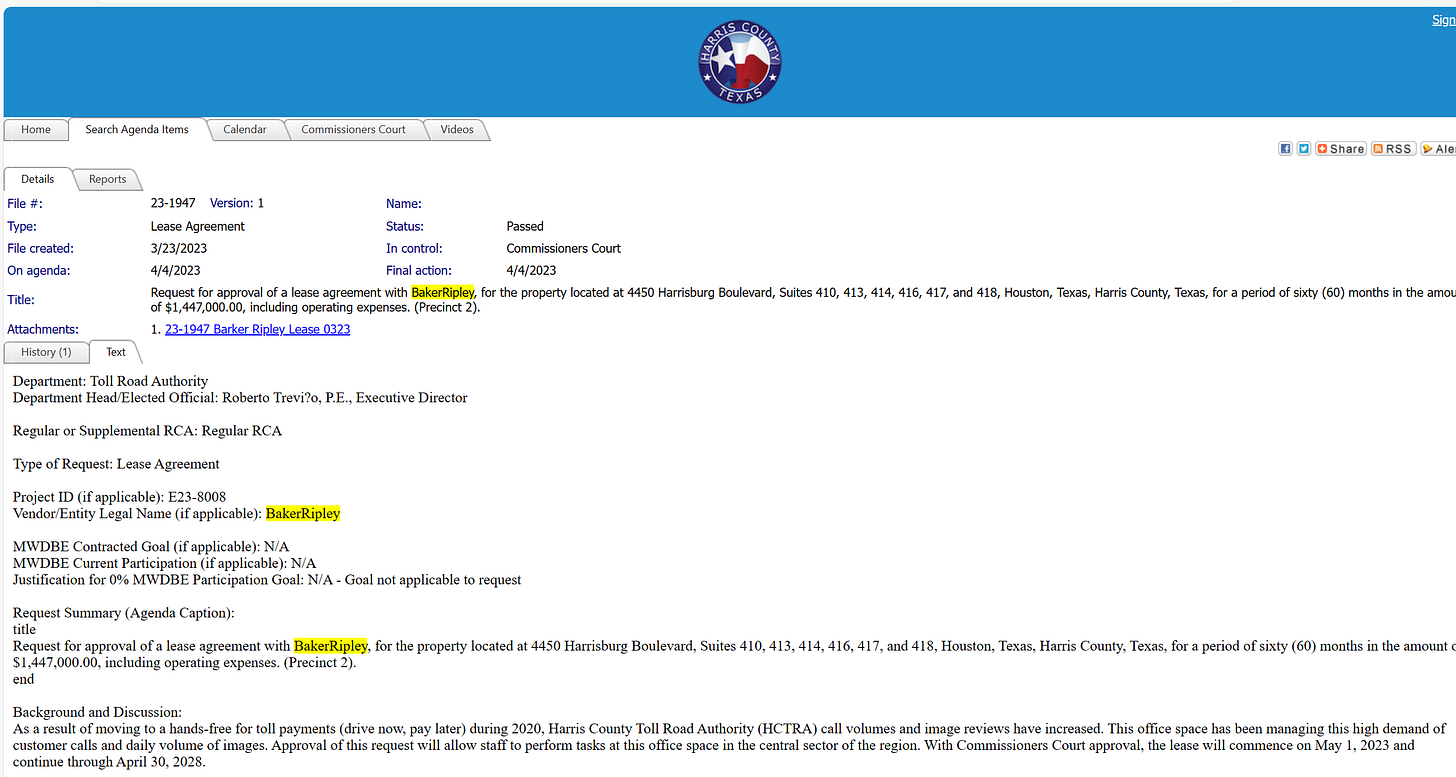Click Project ID E23-8008

119,497
